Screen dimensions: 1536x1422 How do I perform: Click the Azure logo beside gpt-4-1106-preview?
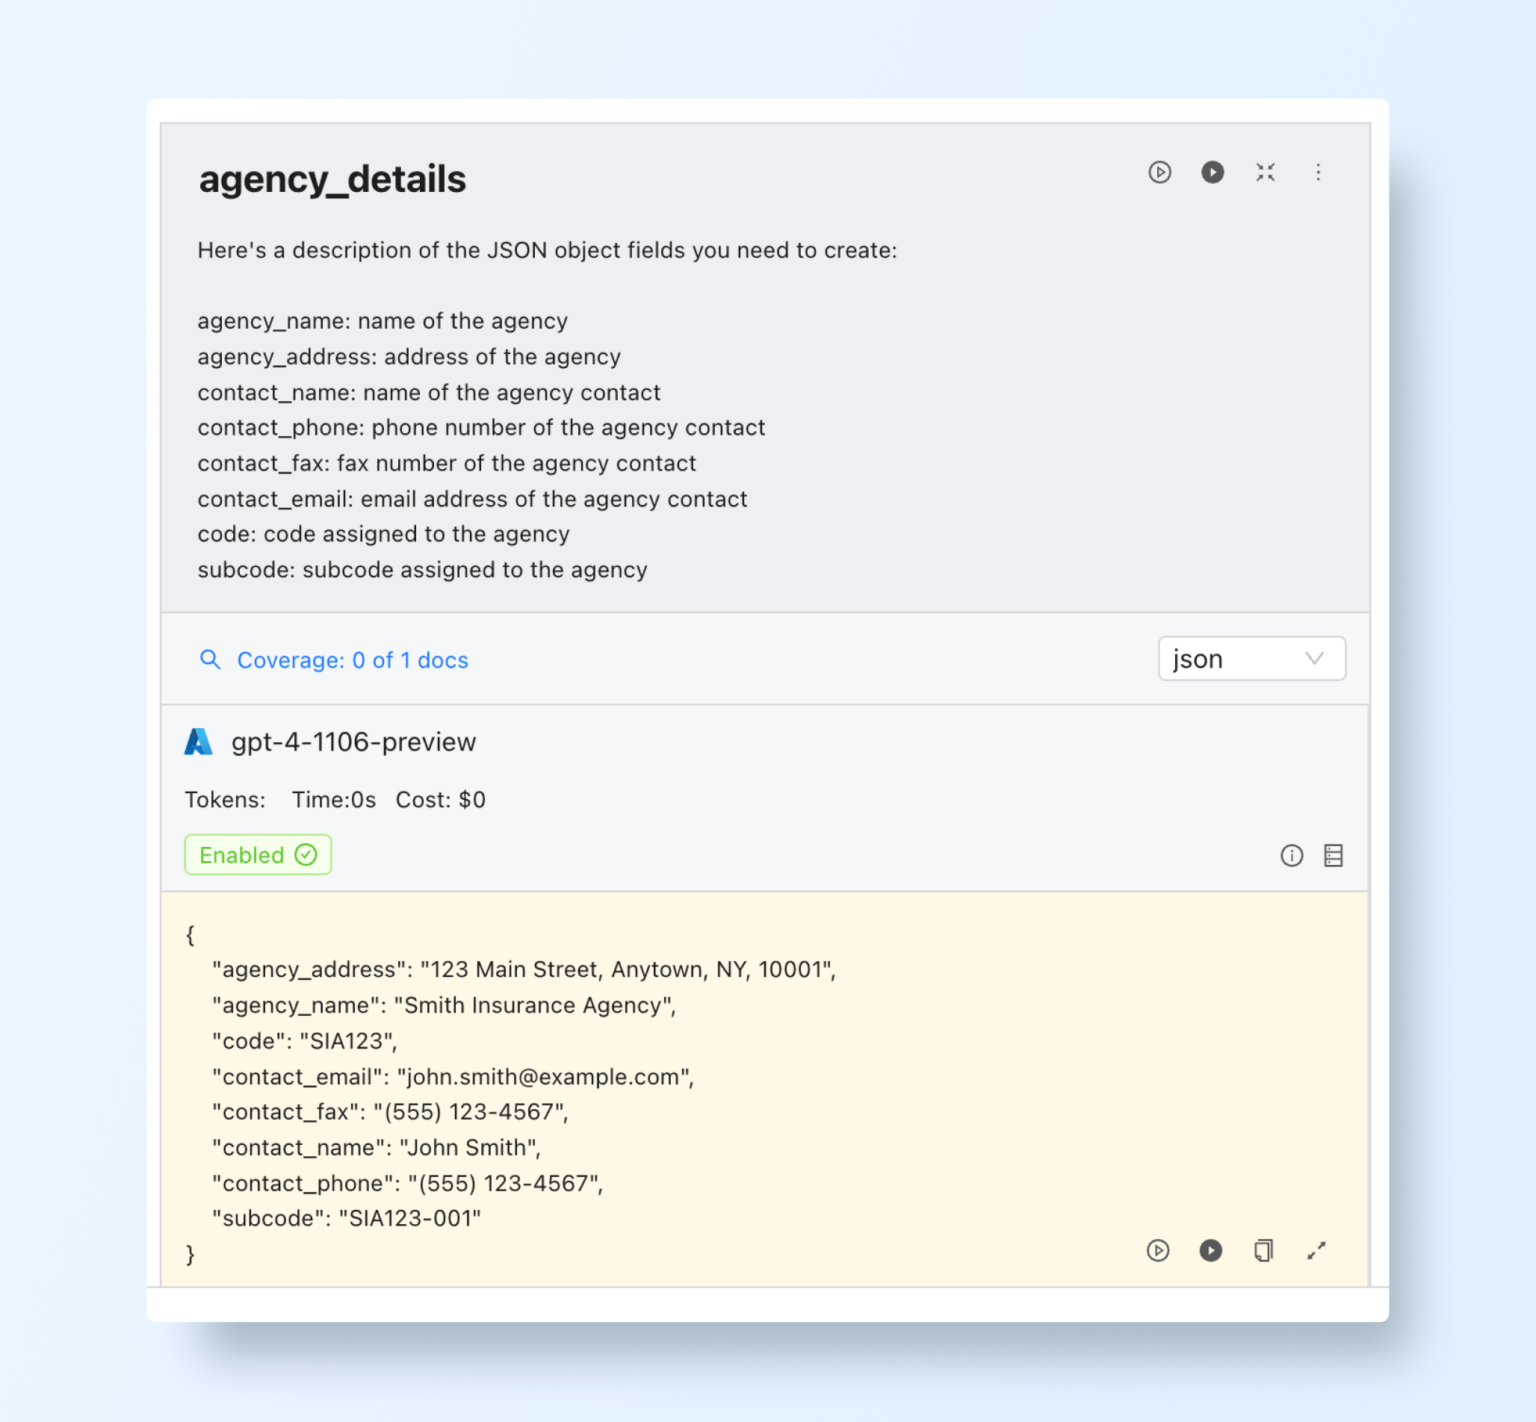(198, 741)
